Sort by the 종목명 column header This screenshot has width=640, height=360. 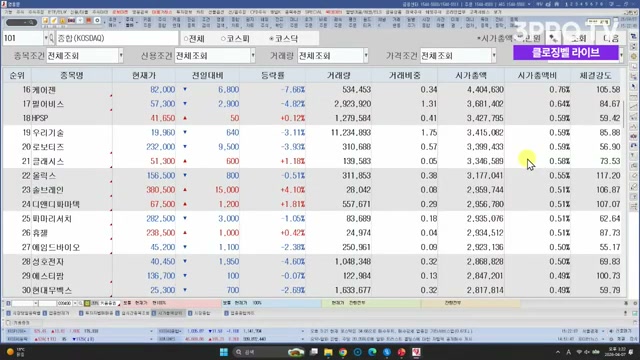tap(72, 76)
